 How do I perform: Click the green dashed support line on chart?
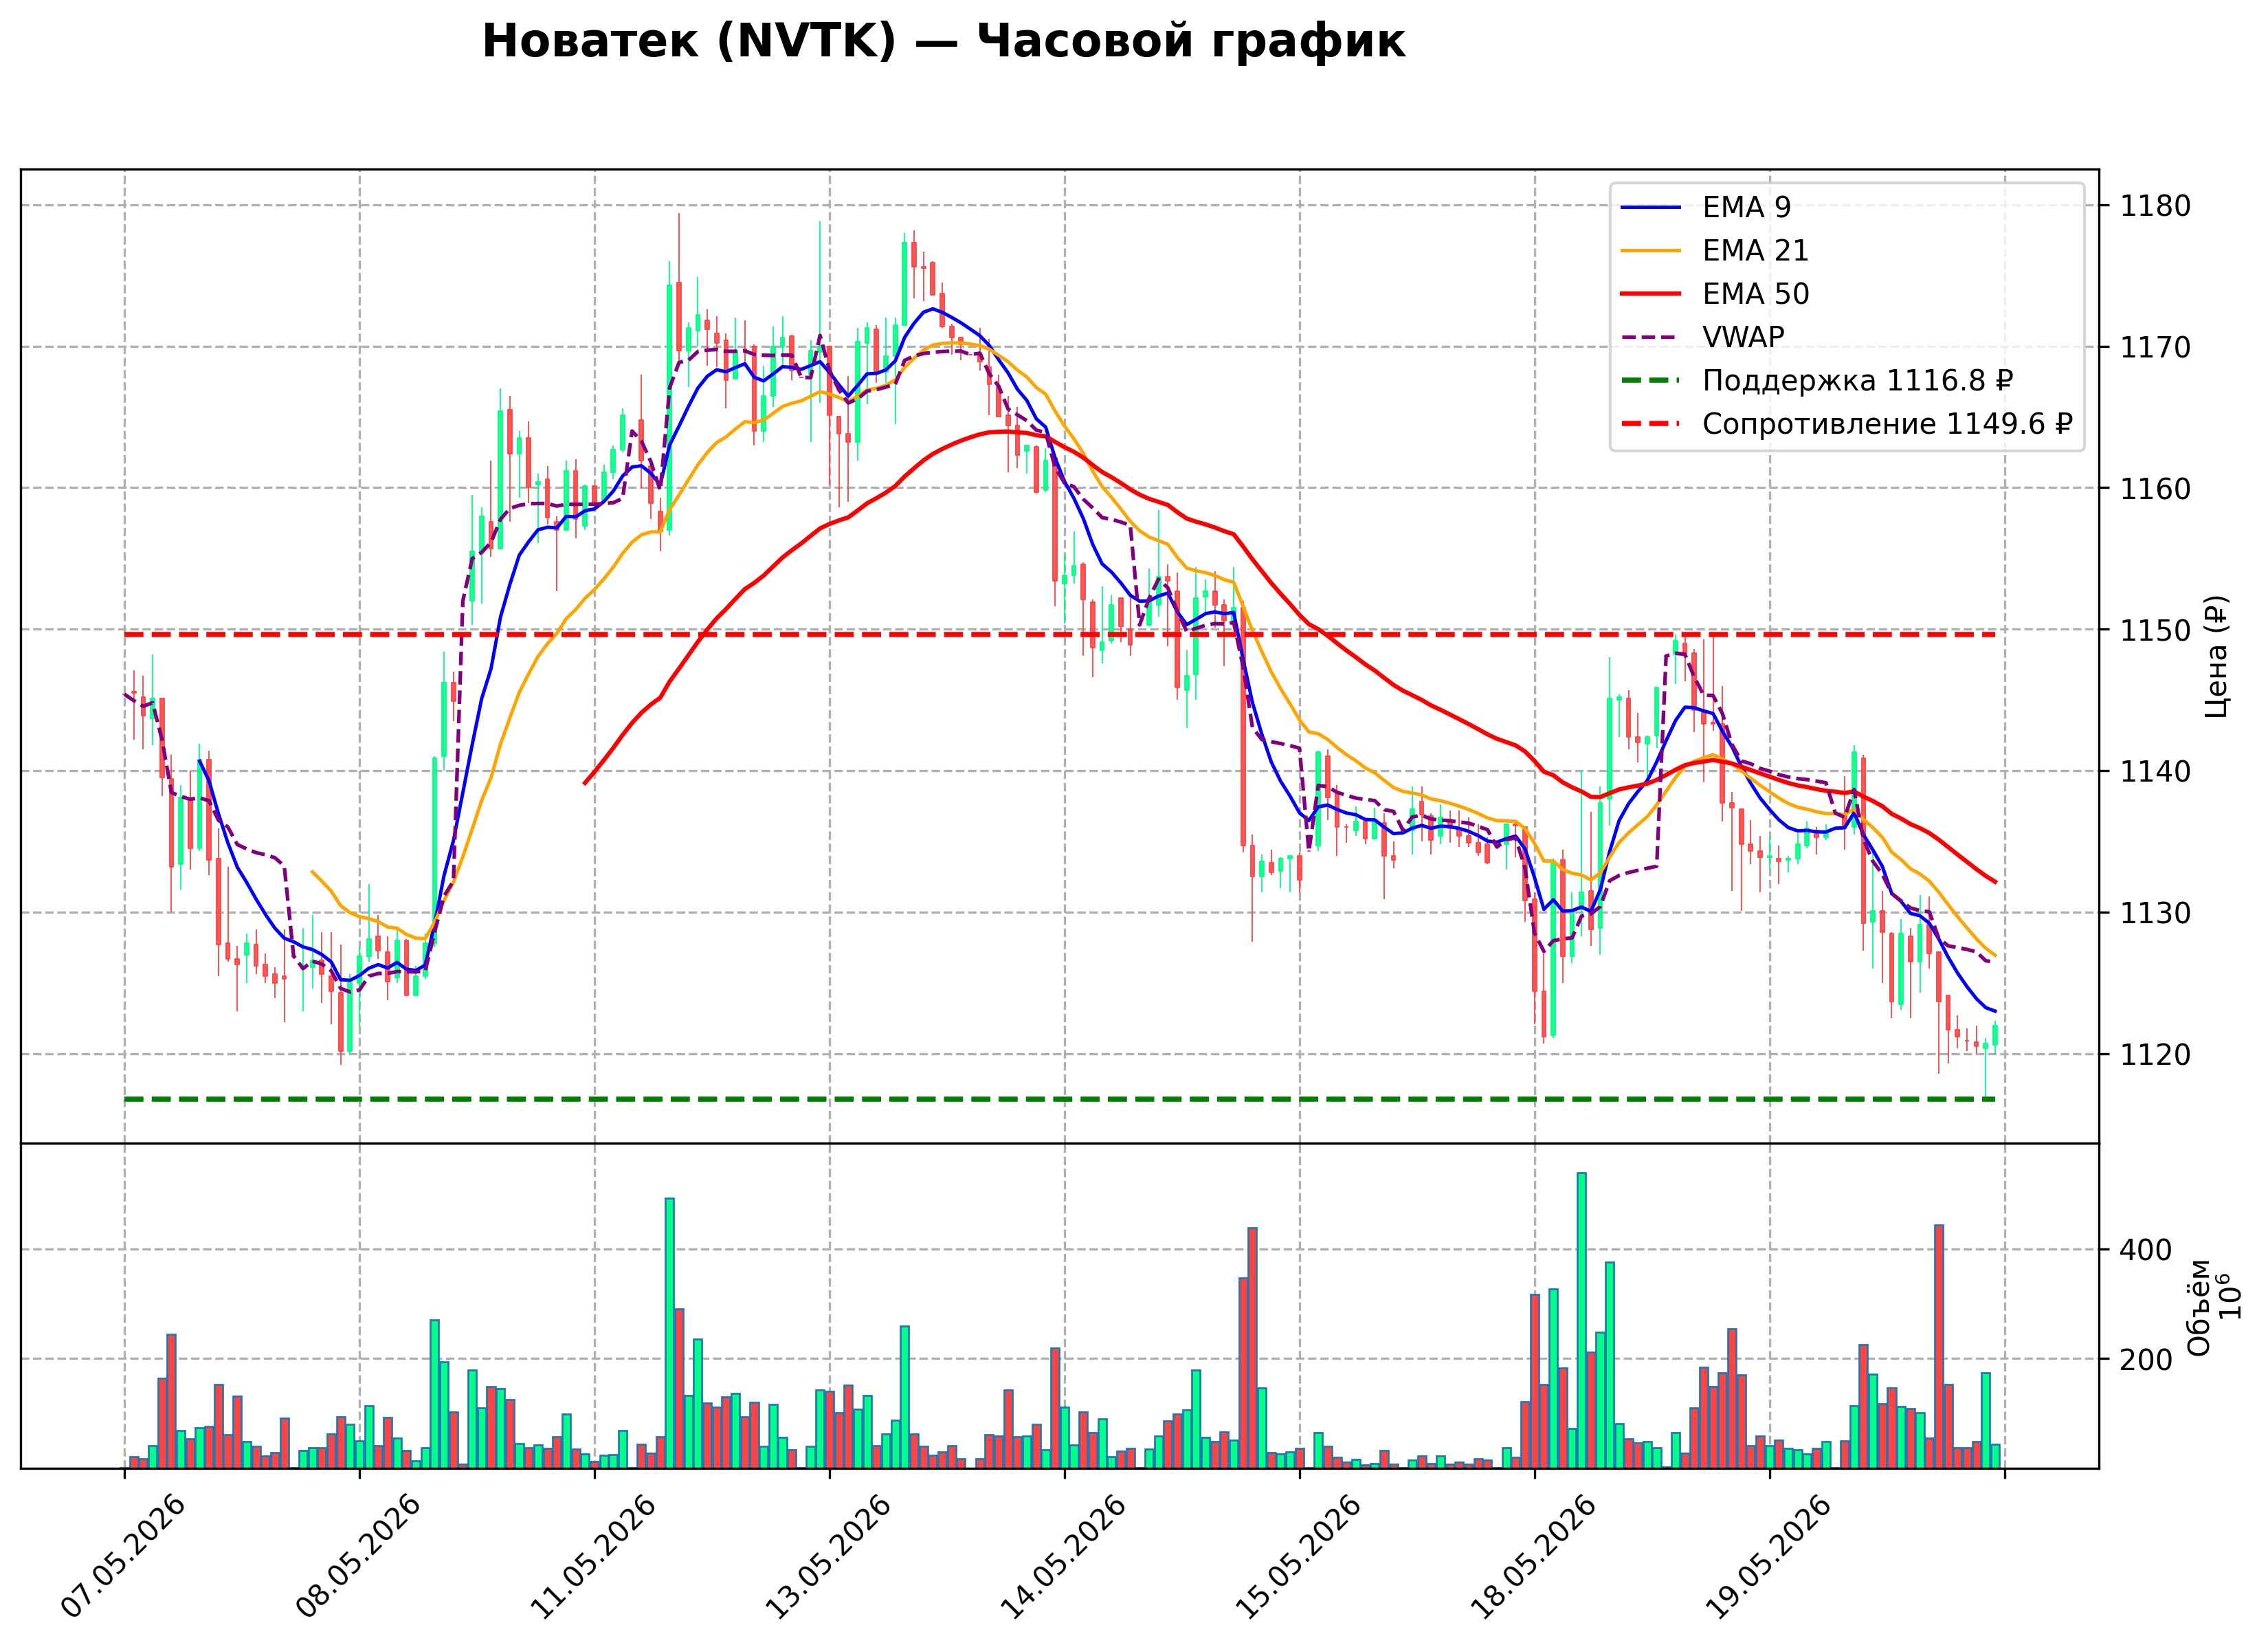pos(1060,1099)
